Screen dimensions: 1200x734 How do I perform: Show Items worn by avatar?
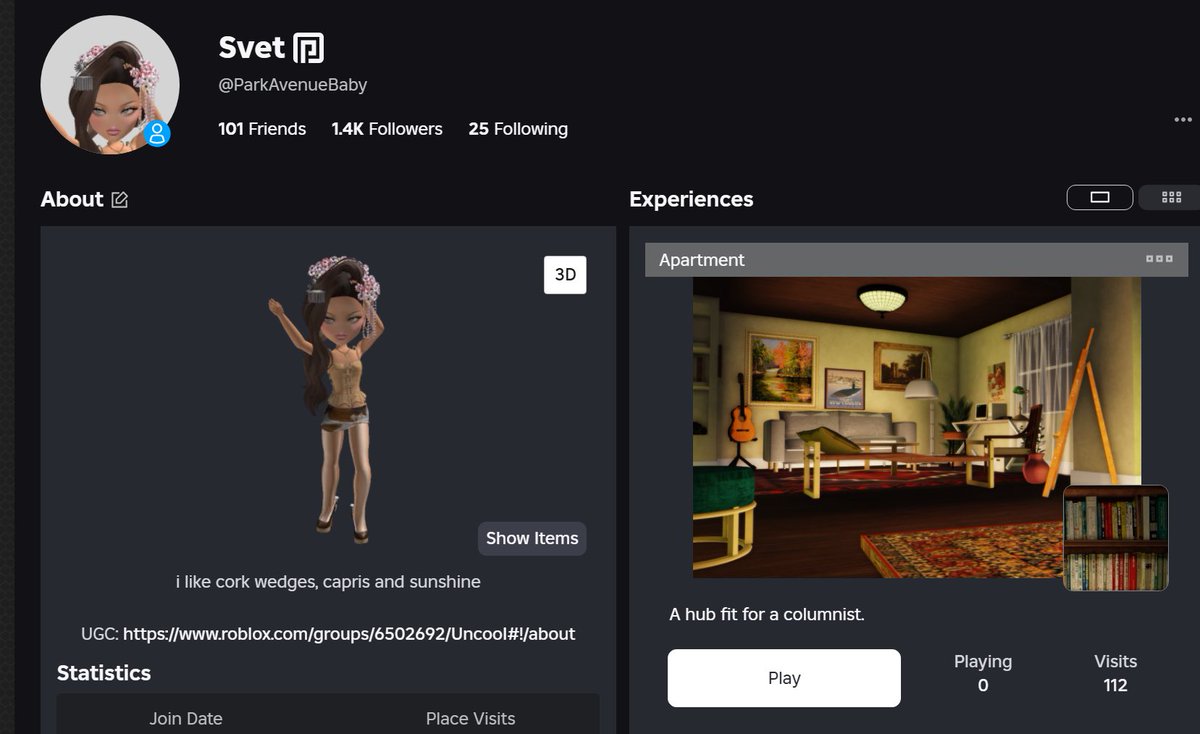coord(532,538)
